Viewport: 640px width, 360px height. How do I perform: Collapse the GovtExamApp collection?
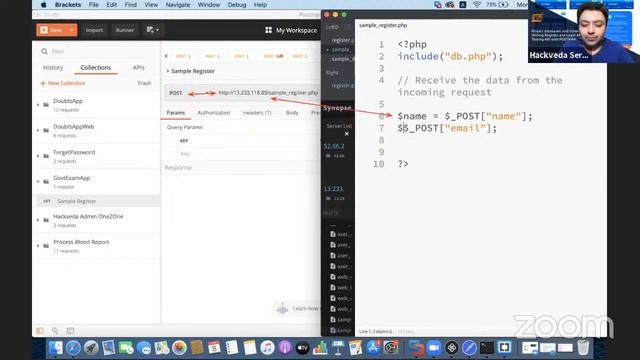[38, 182]
